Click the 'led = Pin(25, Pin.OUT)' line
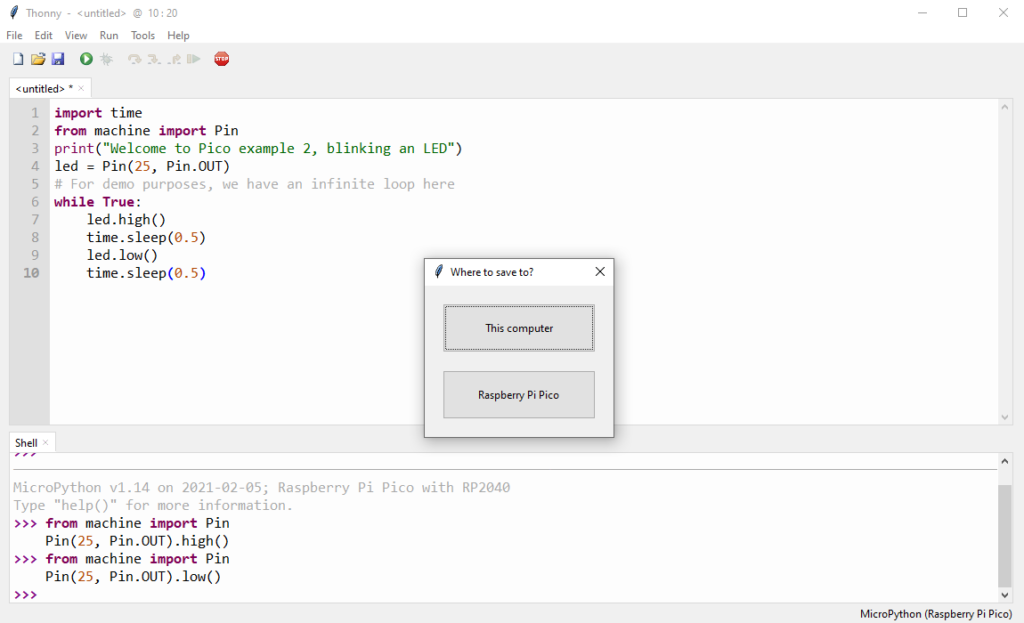This screenshot has width=1024, height=623. [x=142, y=166]
